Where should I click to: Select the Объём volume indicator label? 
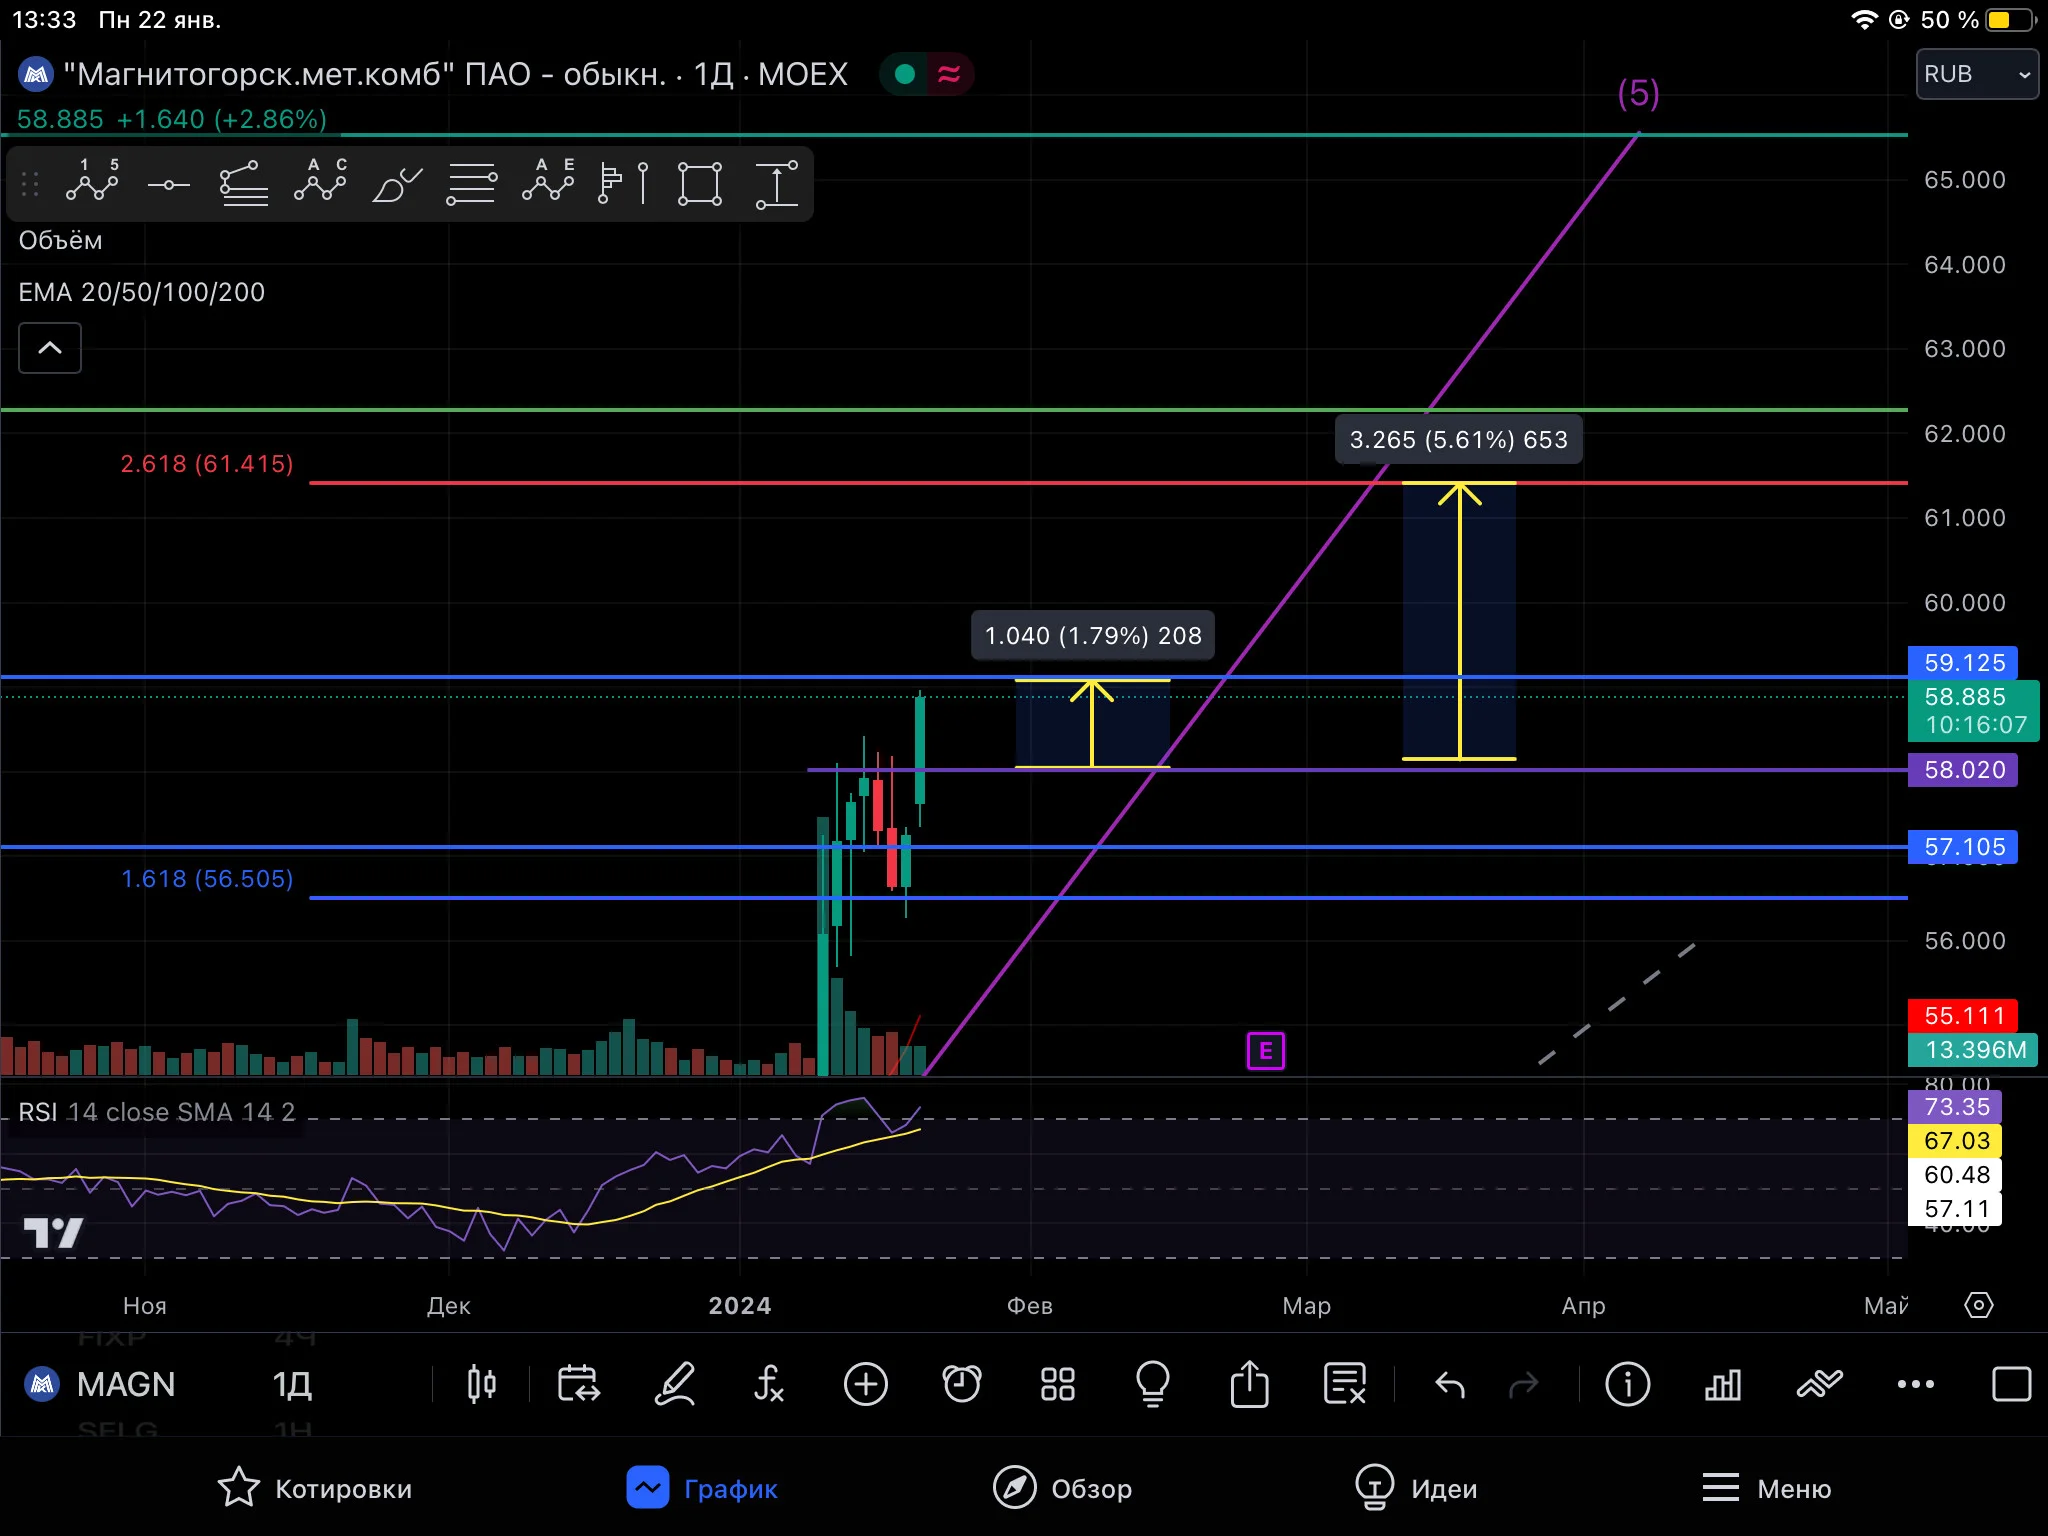[x=61, y=241]
